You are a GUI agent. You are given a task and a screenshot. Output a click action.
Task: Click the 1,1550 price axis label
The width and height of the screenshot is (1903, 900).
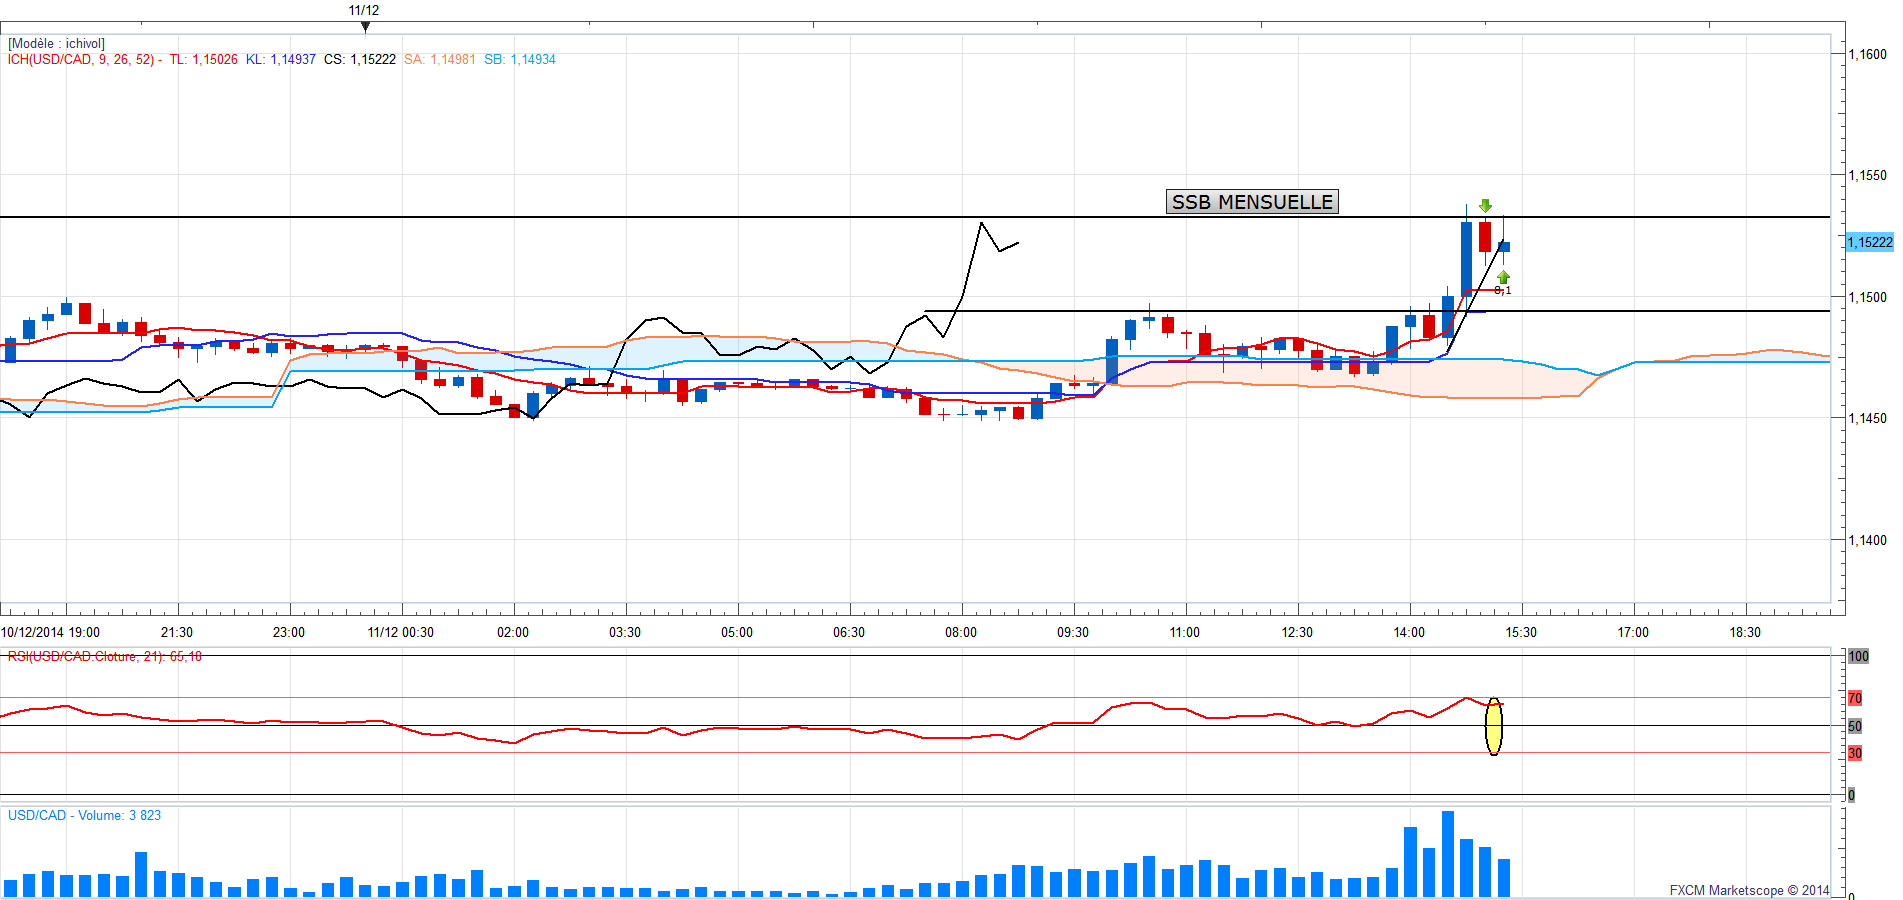point(1868,175)
